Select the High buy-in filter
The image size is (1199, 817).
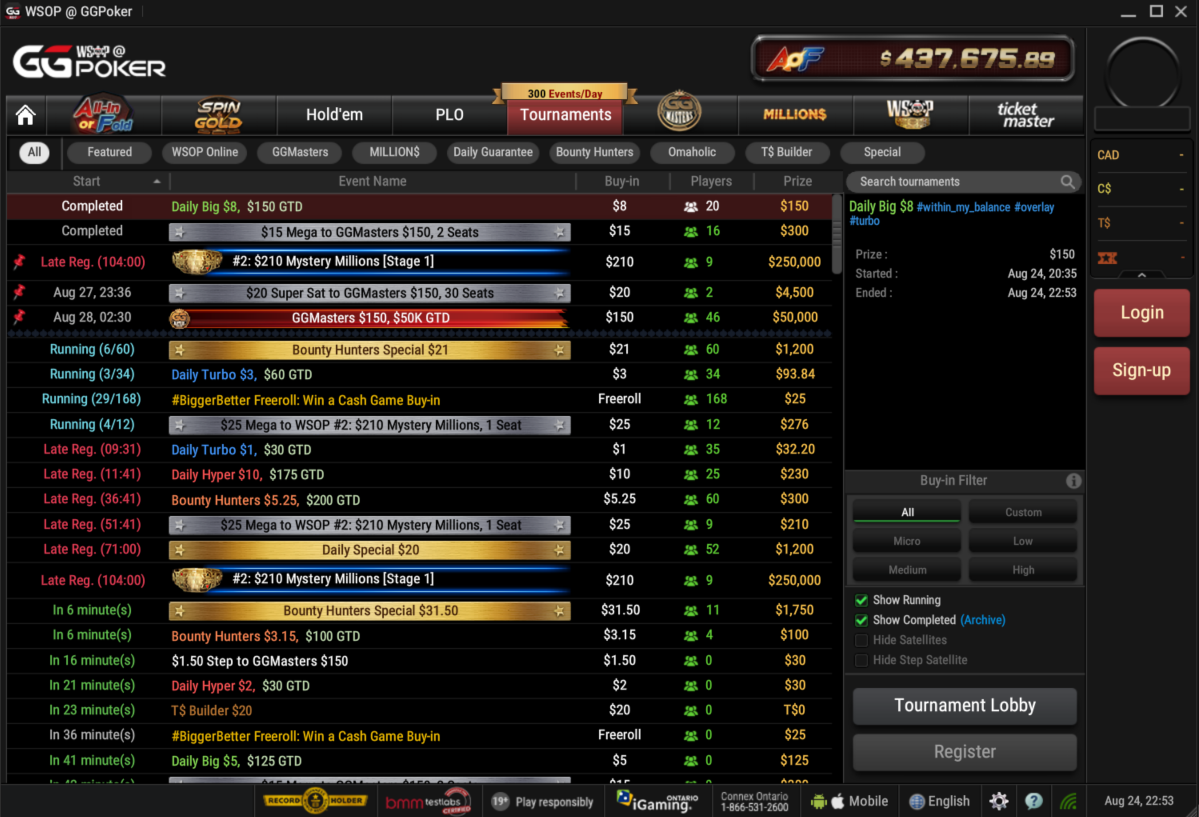tap(1023, 570)
